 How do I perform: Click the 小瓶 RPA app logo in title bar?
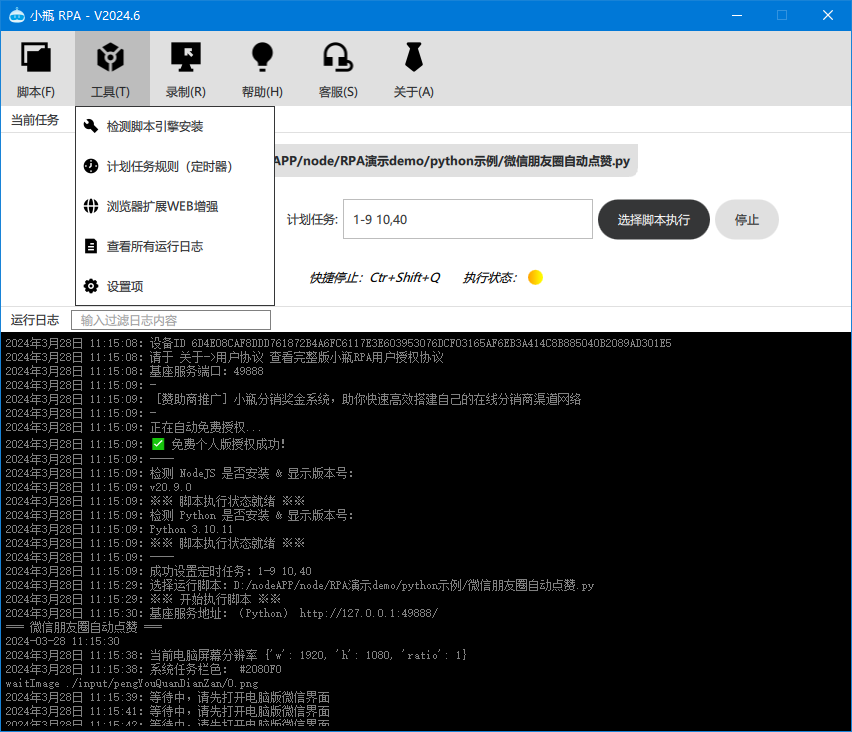point(17,15)
